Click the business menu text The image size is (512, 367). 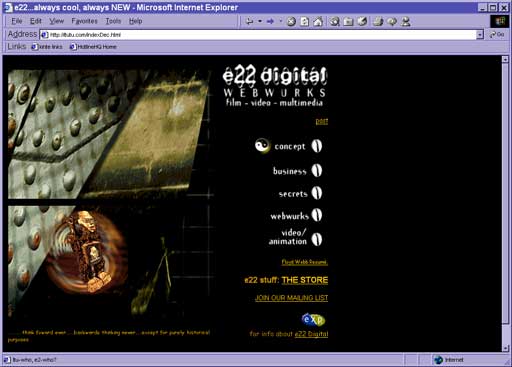290,171
